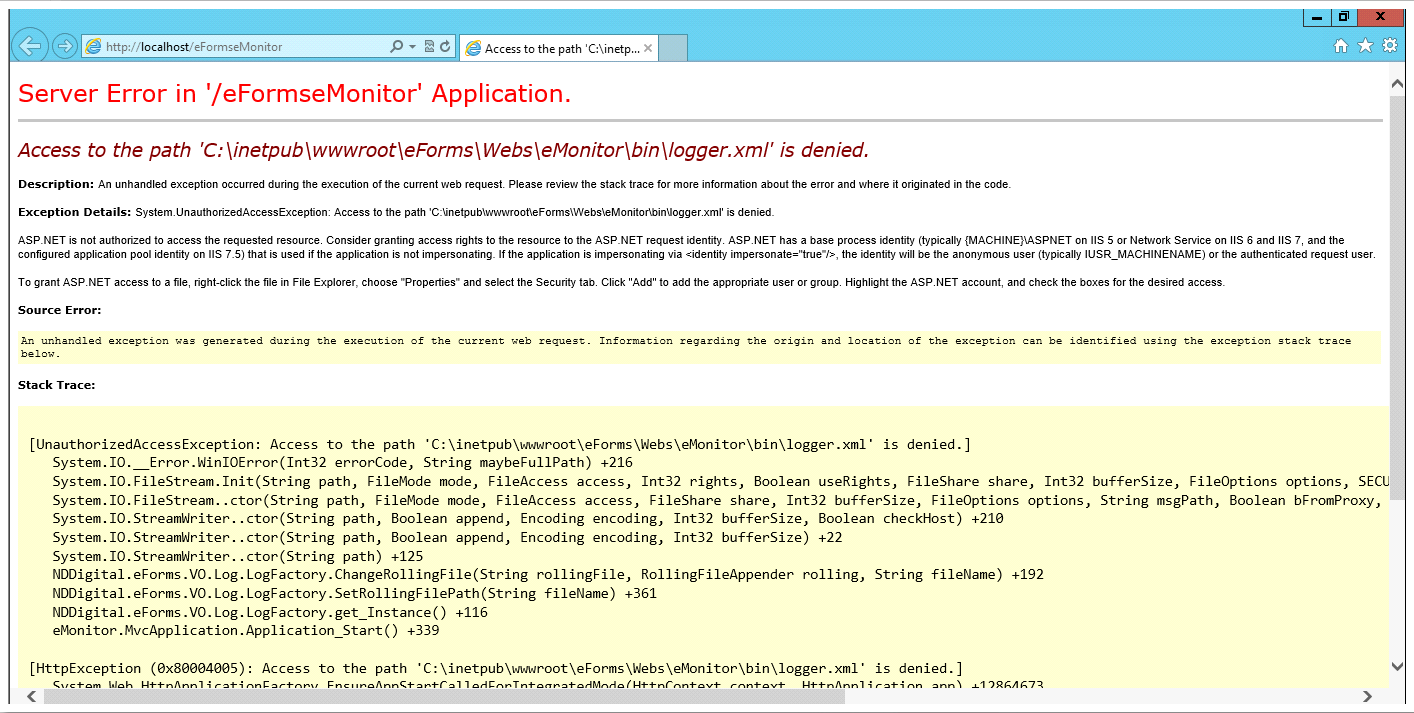The height and width of the screenshot is (713, 1414).
Task: Click the Back navigation arrow
Action: click(x=30, y=46)
